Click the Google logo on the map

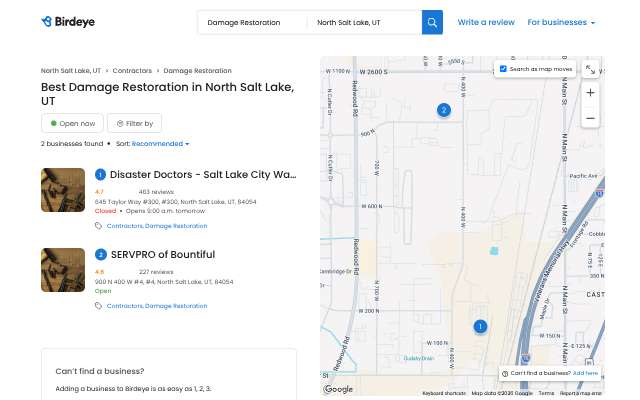[338, 389]
